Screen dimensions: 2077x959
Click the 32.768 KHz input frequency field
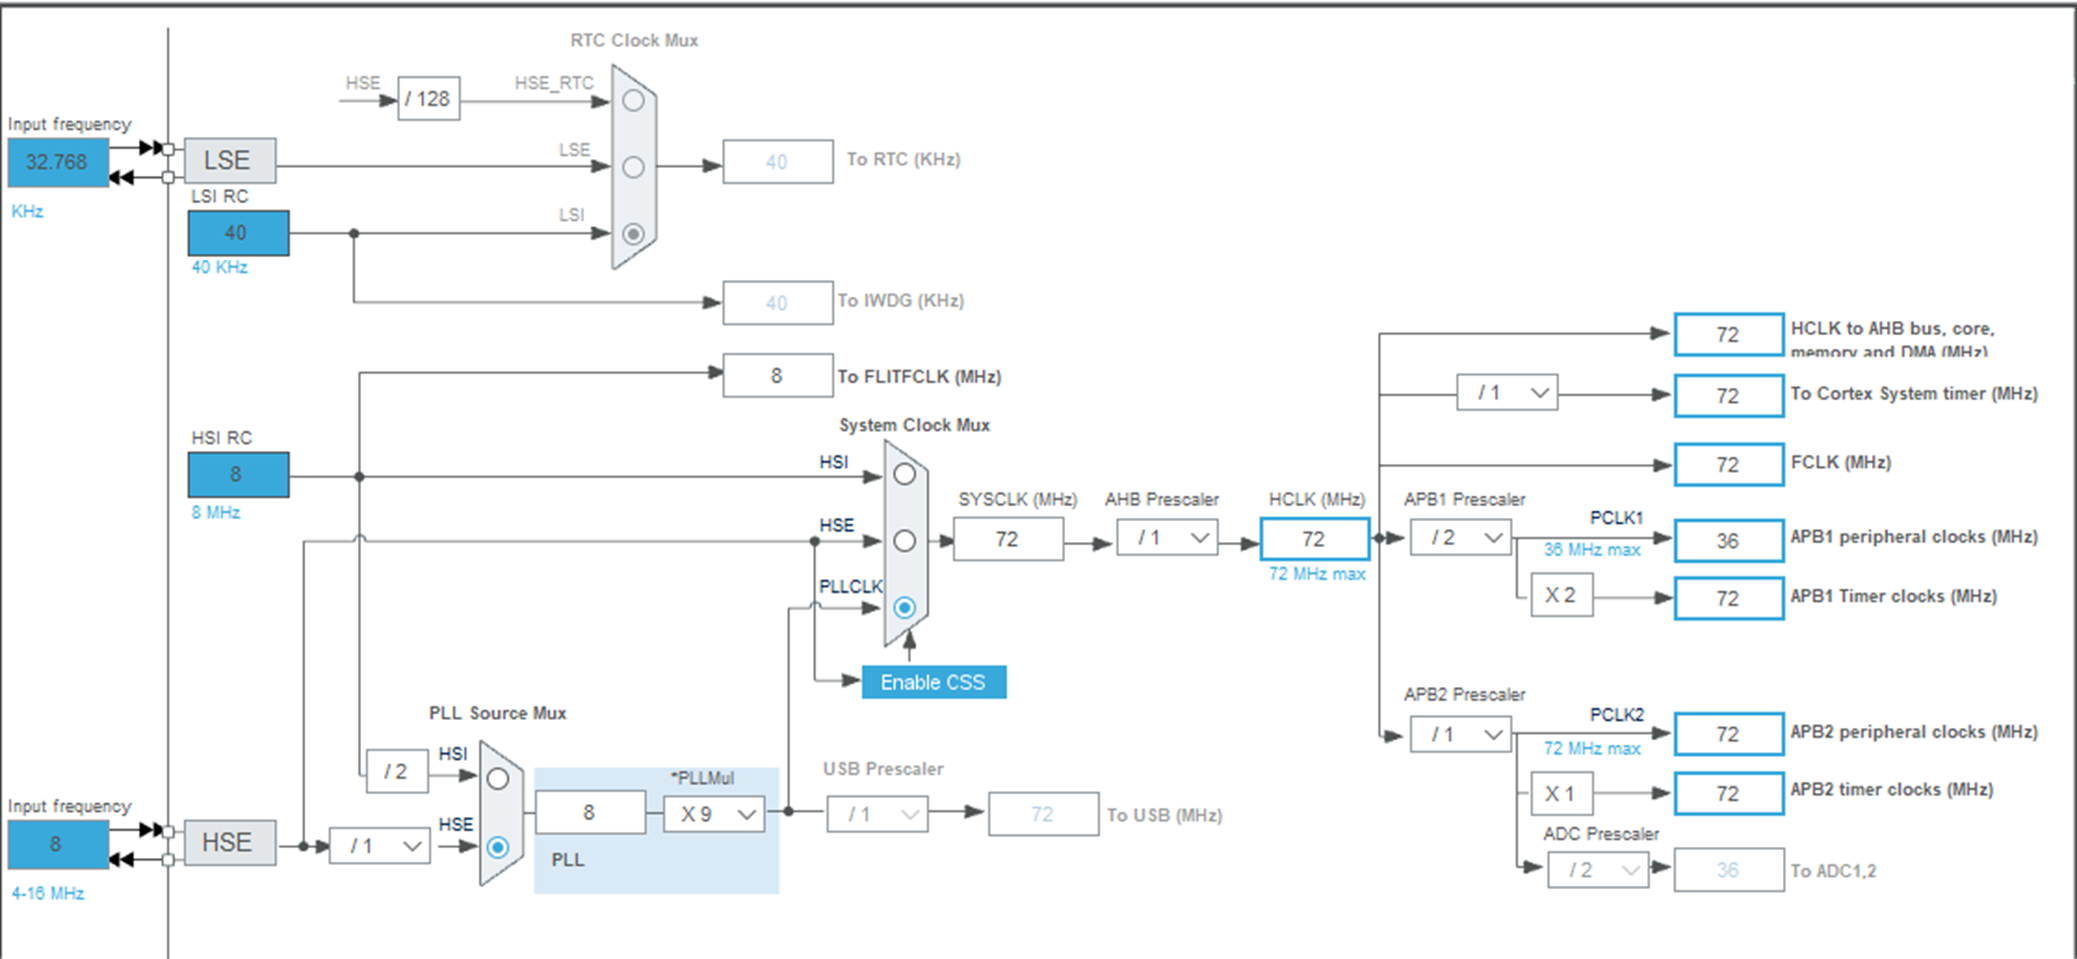coord(57,162)
